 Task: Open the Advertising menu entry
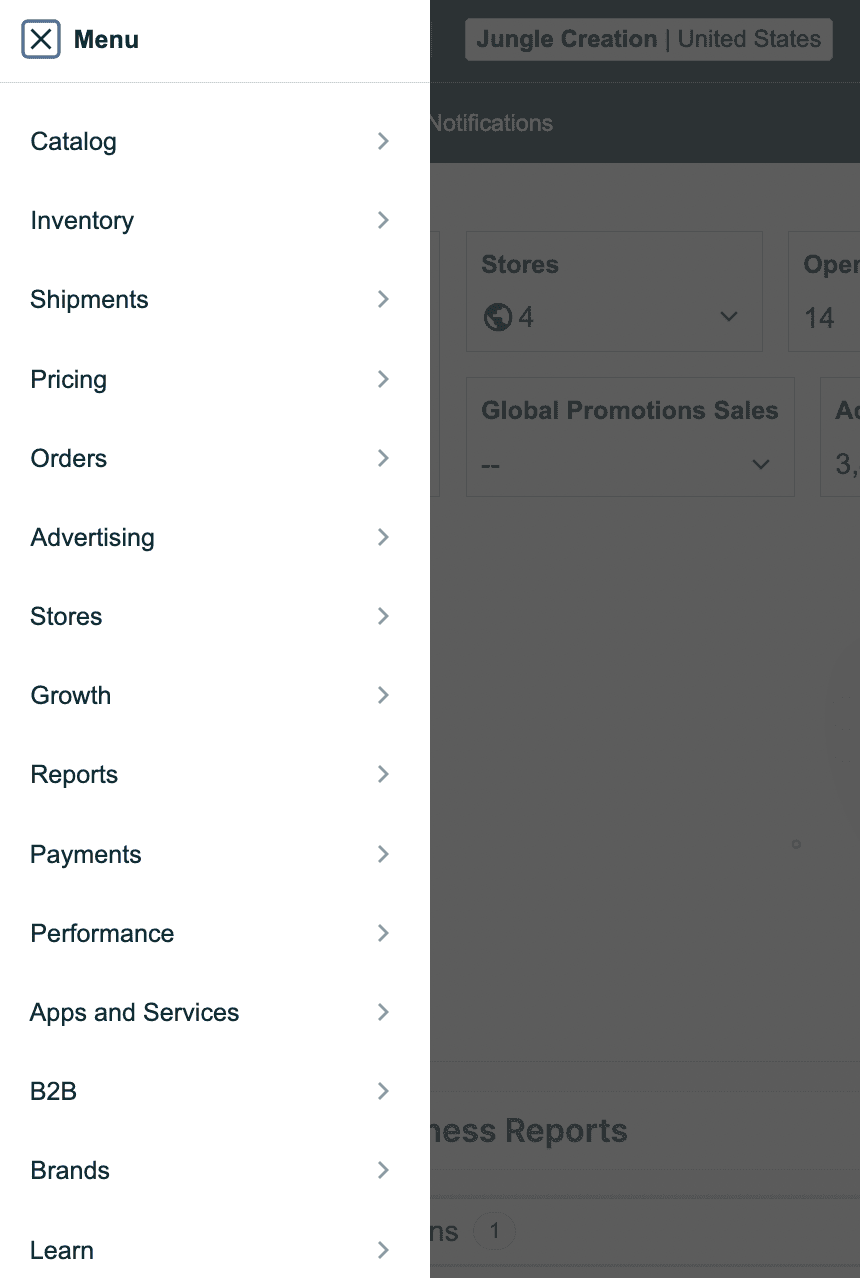click(93, 537)
